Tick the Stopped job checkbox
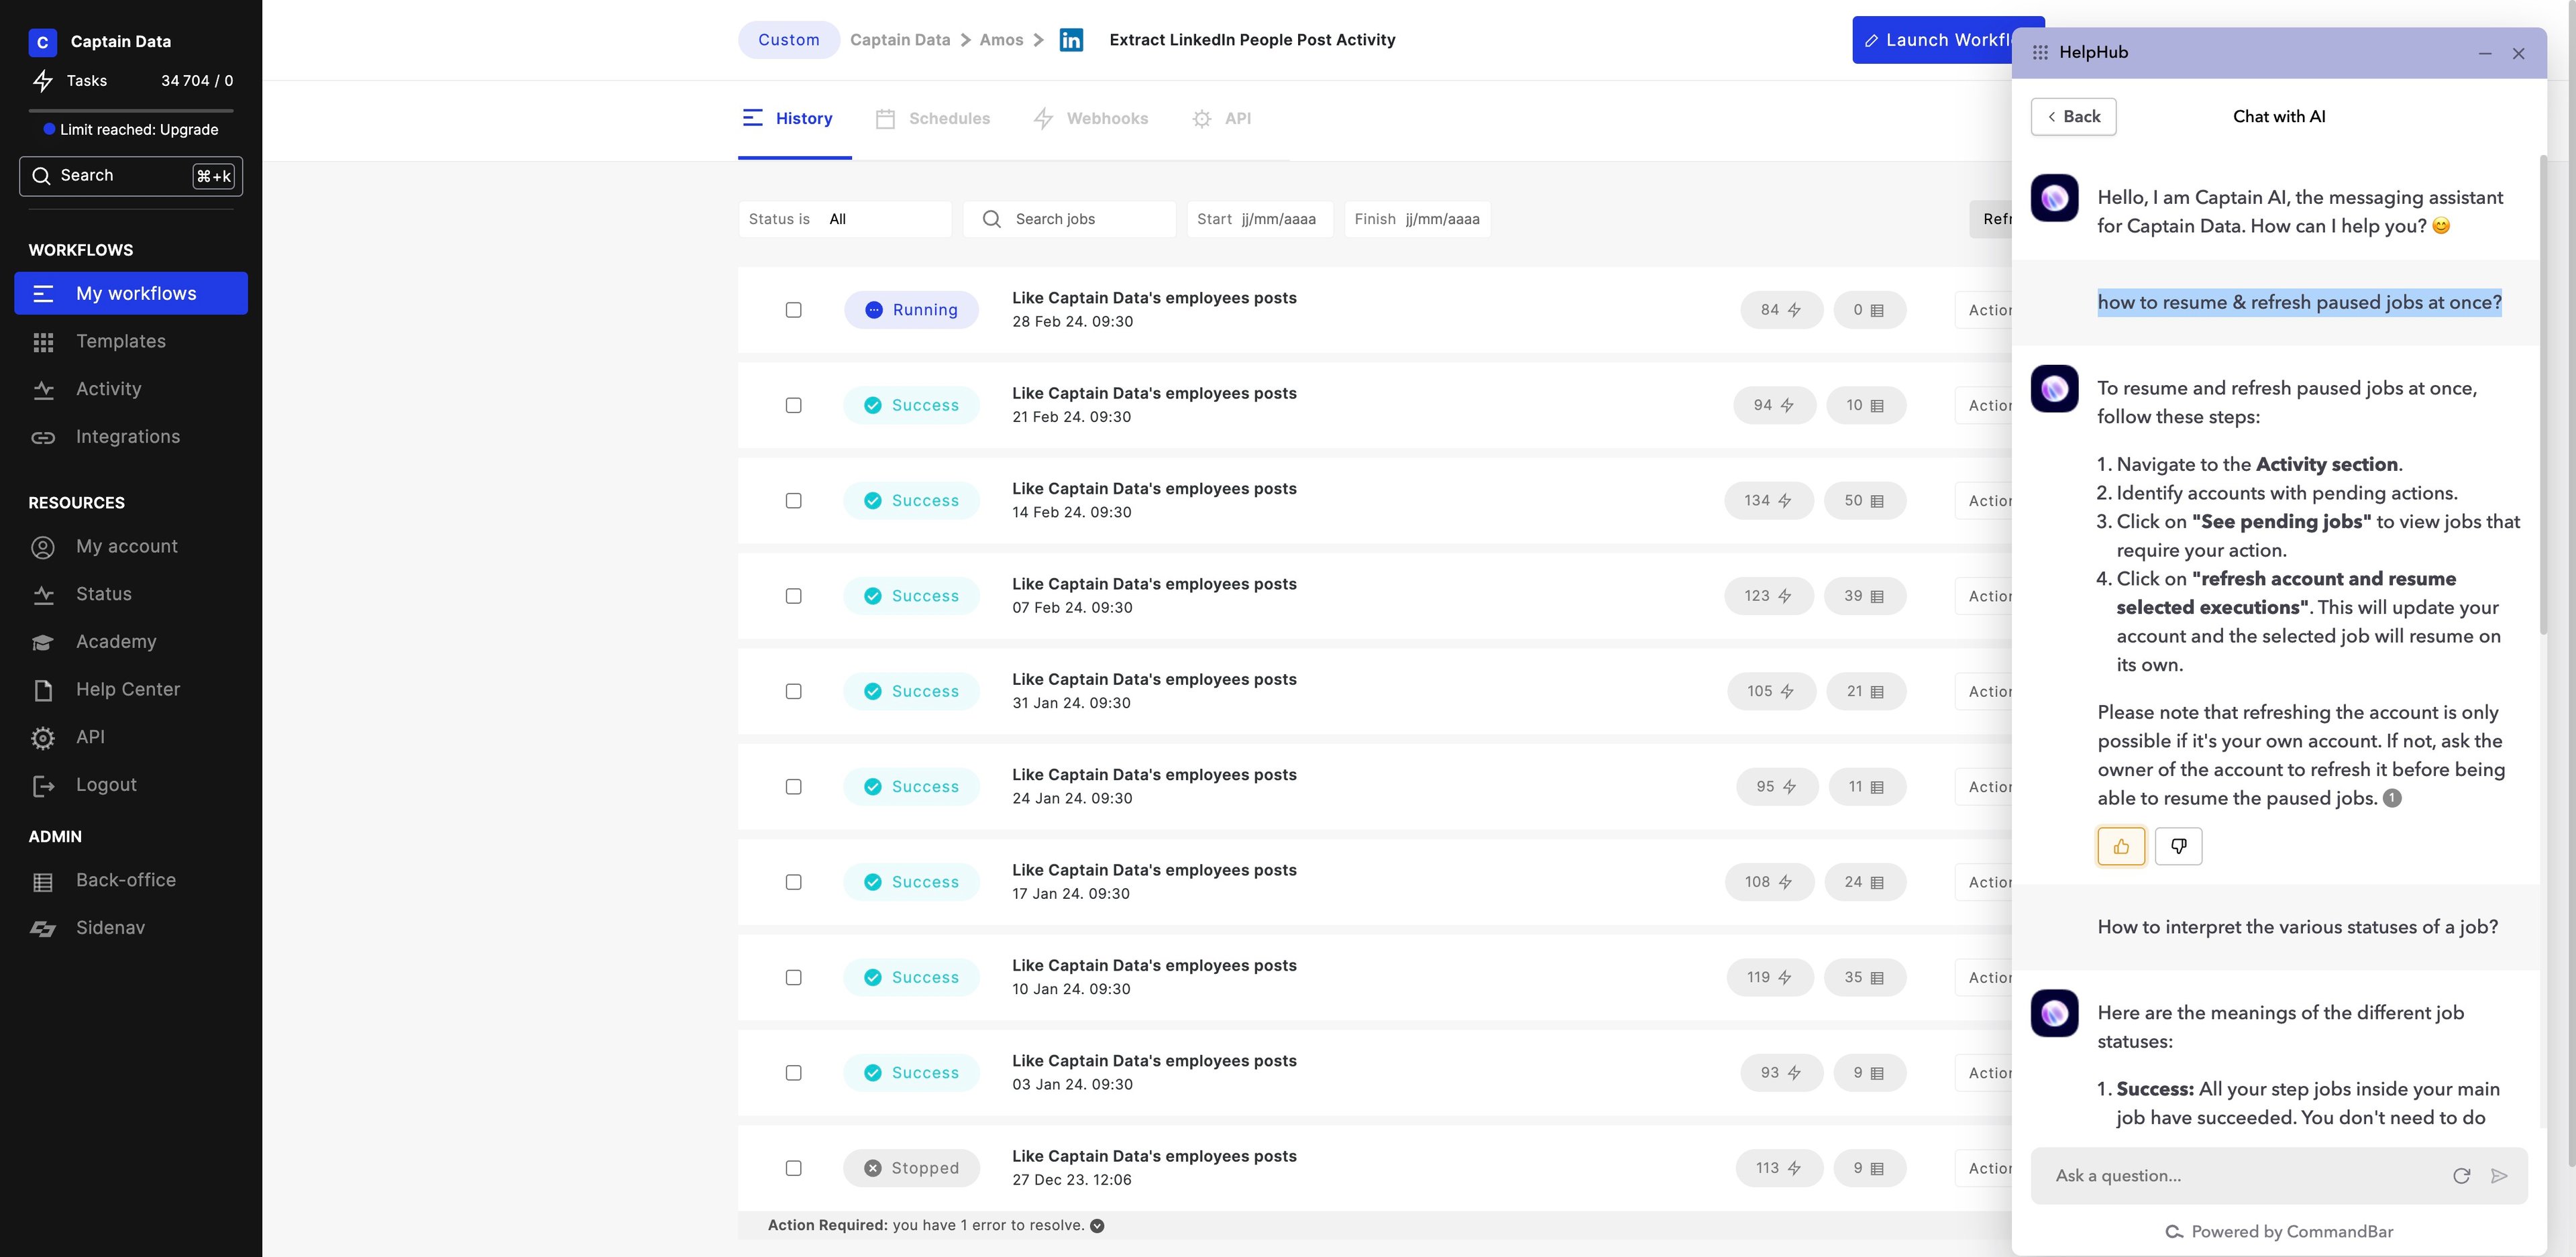 [x=793, y=1168]
